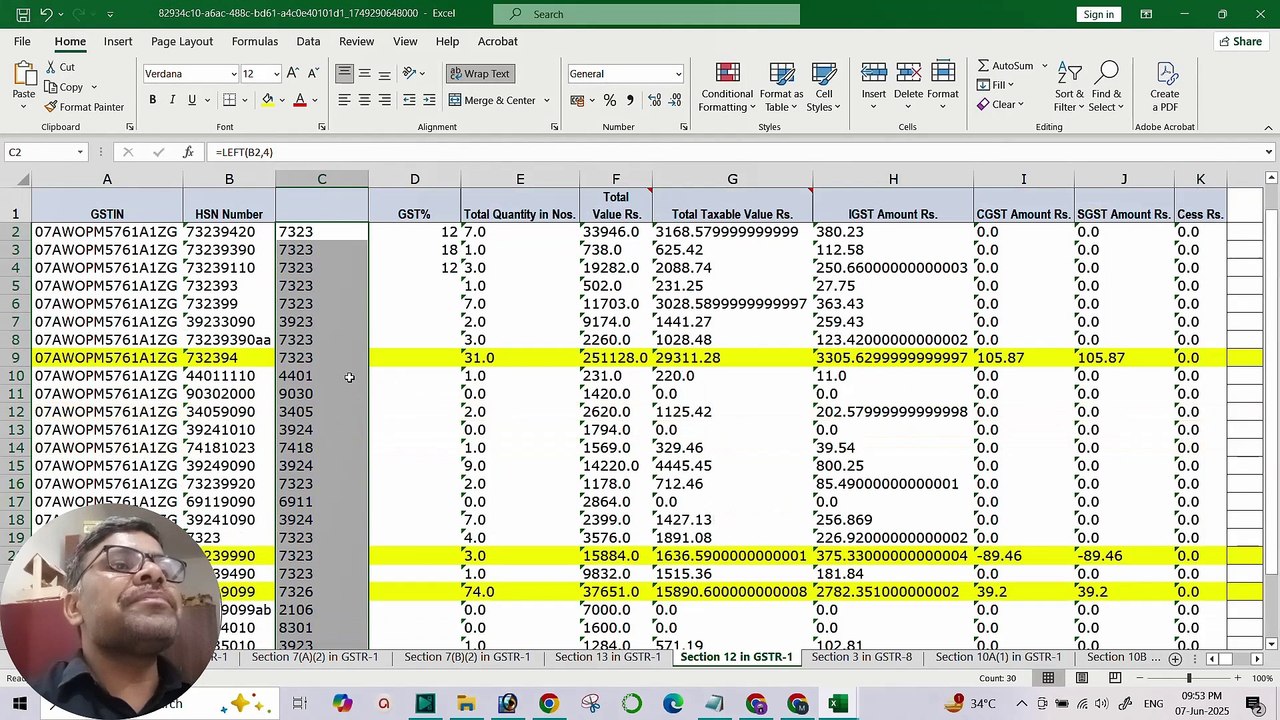Viewport: 1280px width, 720px height.
Task: Open the Page Layout tab
Action: [x=182, y=41]
